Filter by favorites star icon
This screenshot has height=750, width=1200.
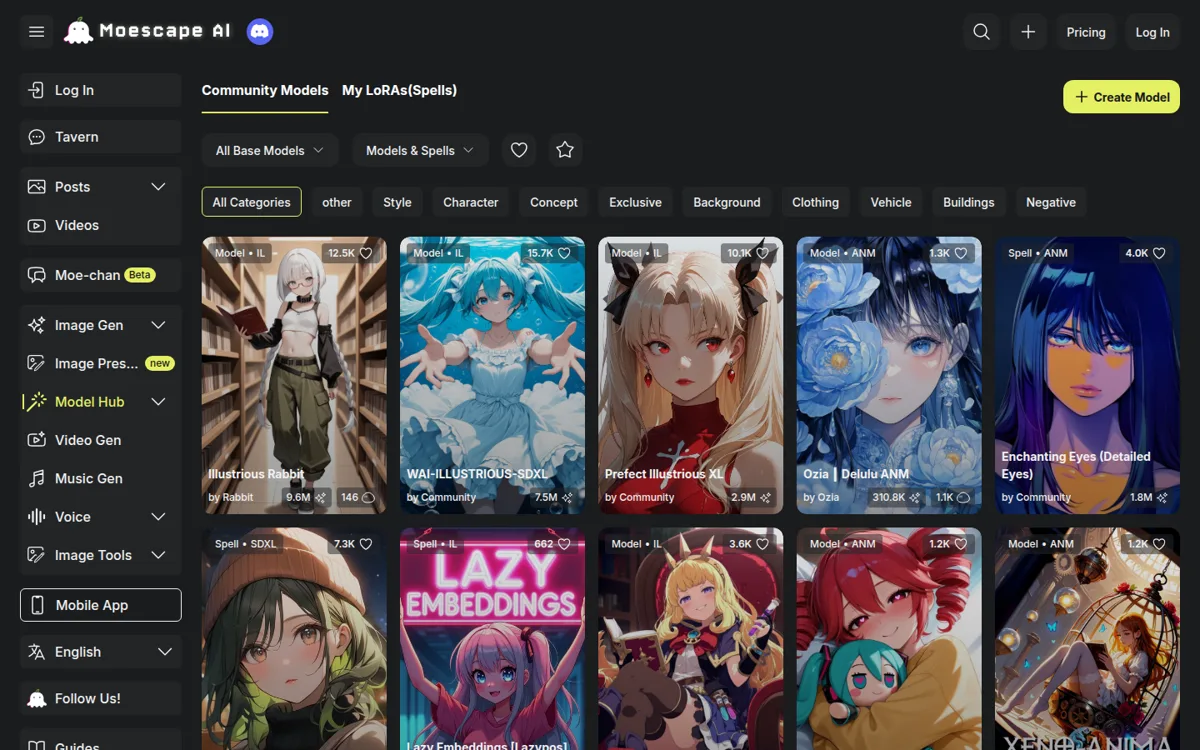coord(565,150)
